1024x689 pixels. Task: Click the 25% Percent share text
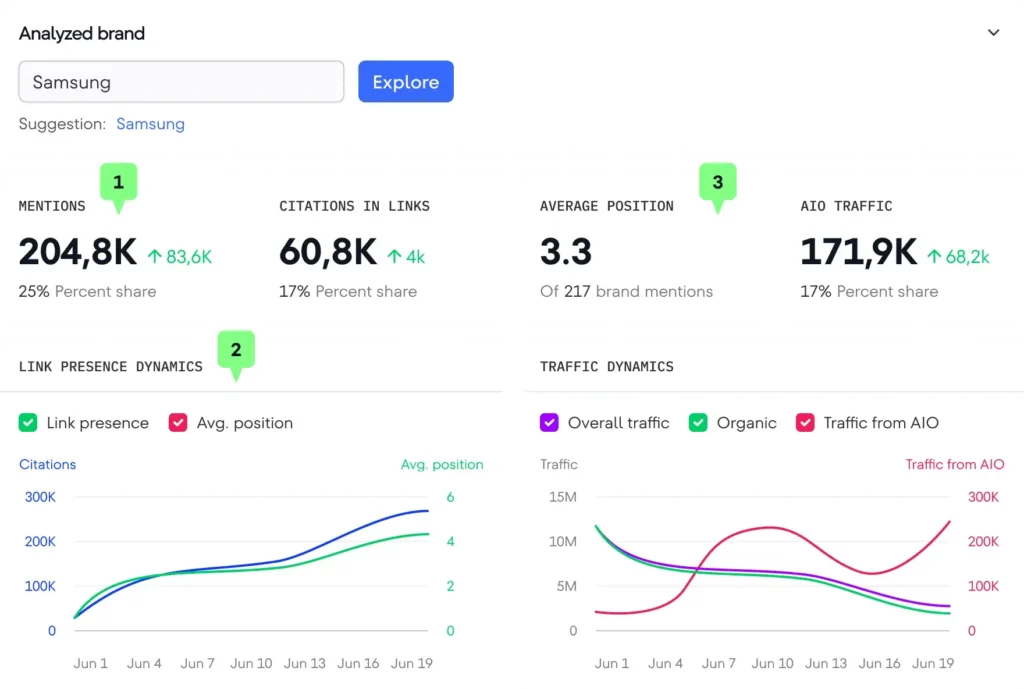point(88,291)
